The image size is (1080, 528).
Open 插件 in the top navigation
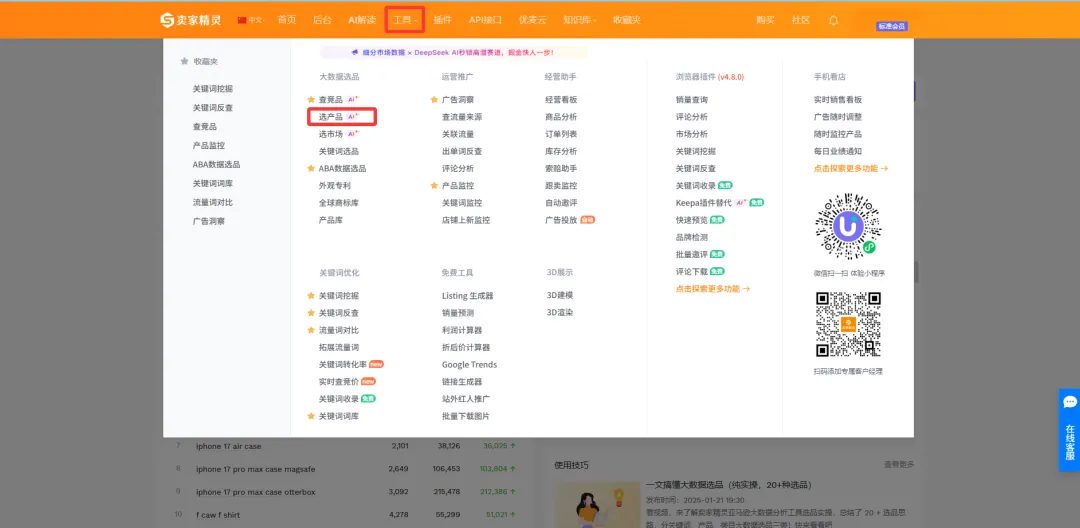tap(442, 20)
